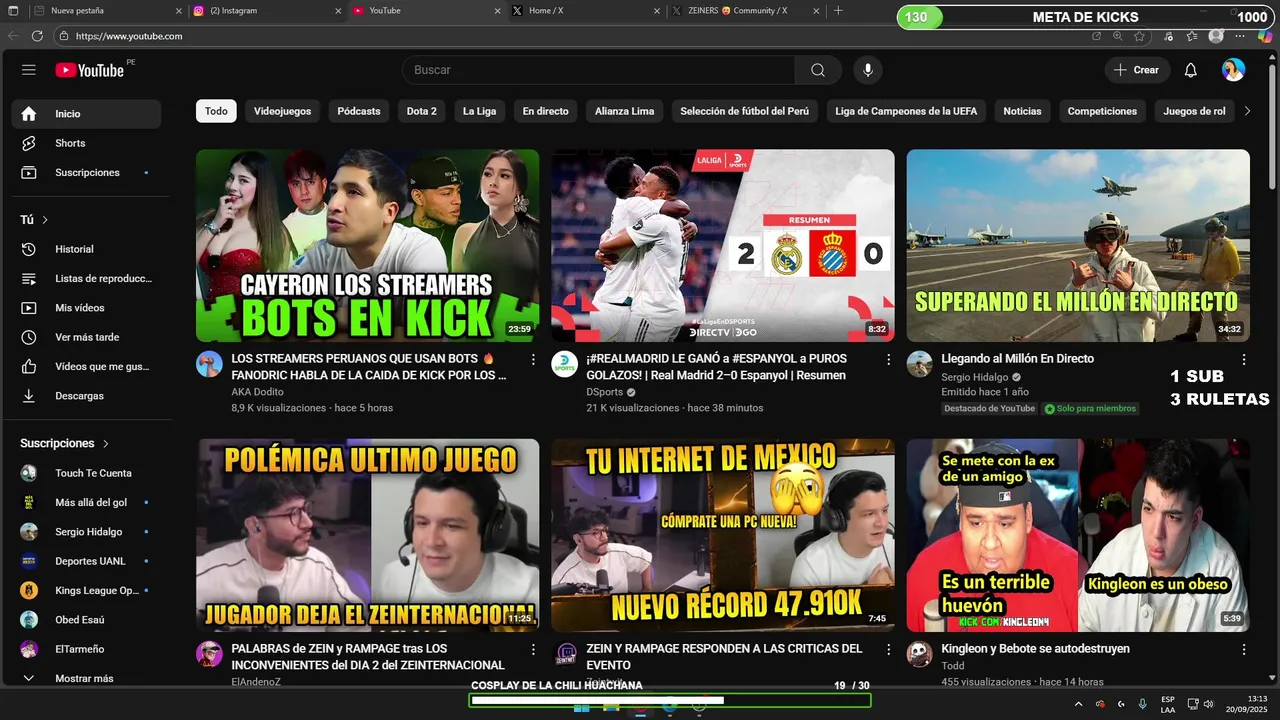1280x720 pixels.
Task: Open options menu for Kingleon y Bebote video
Action: [1244, 649]
